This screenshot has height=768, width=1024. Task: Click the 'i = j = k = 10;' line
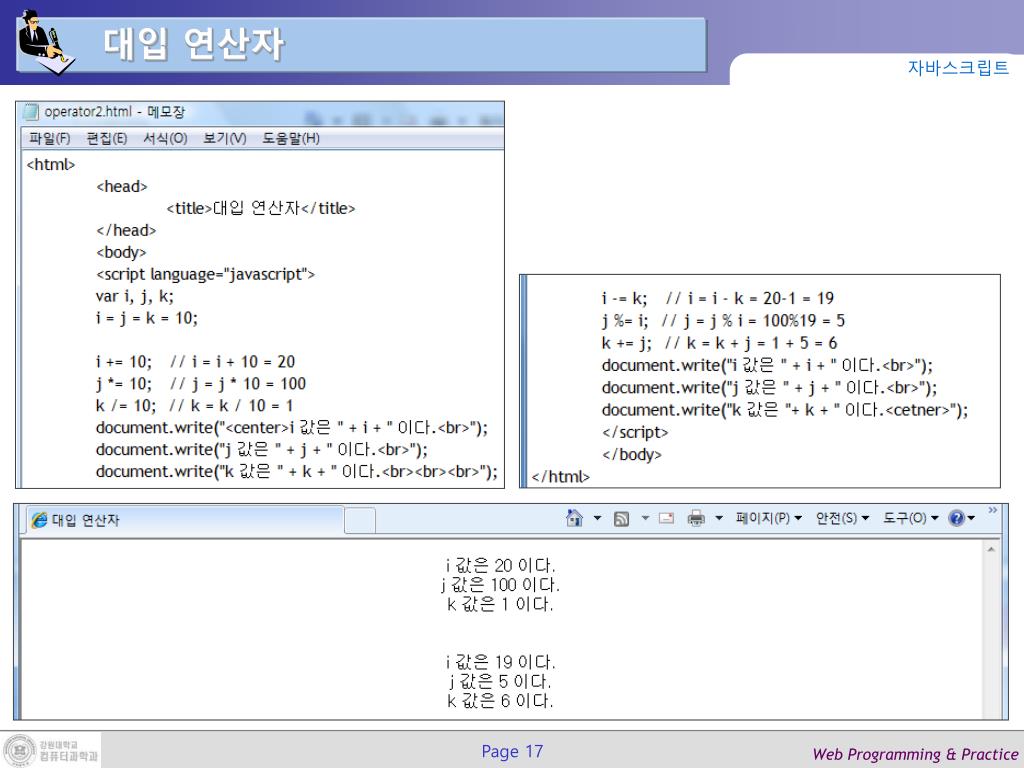tap(146, 318)
